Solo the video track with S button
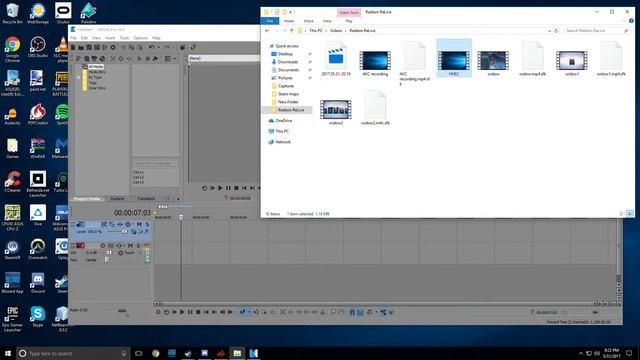This screenshot has width=640, height=360. pyautogui.click(x=147, y=224)
